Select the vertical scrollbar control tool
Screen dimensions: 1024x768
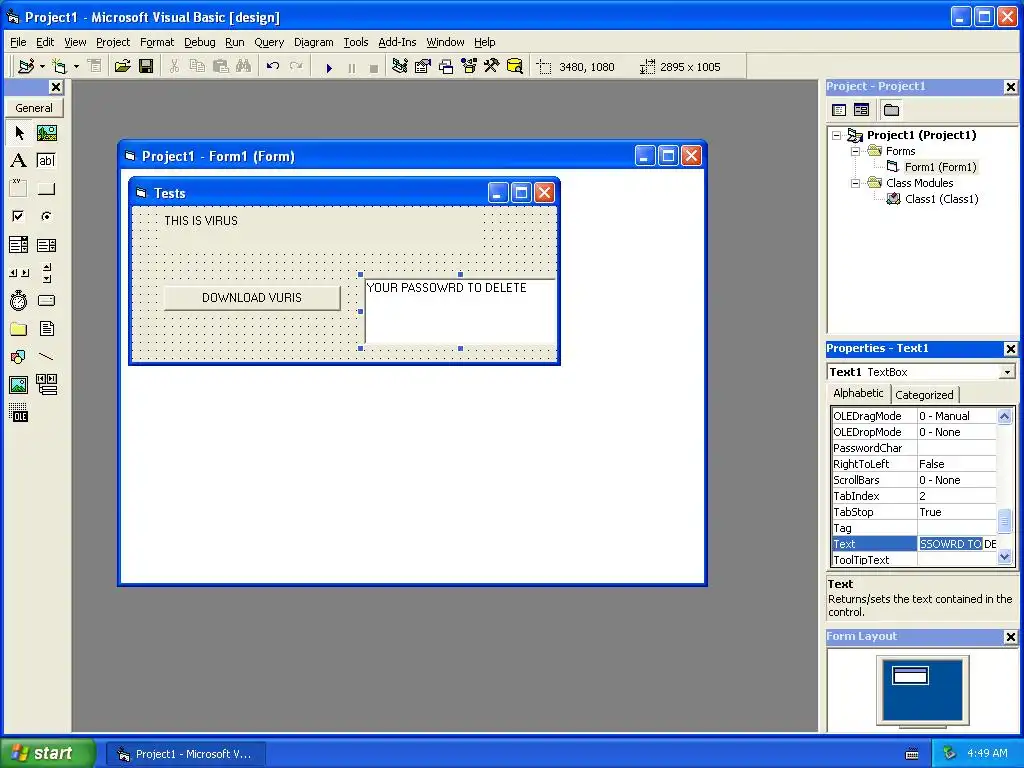click(x=46, y=273)
